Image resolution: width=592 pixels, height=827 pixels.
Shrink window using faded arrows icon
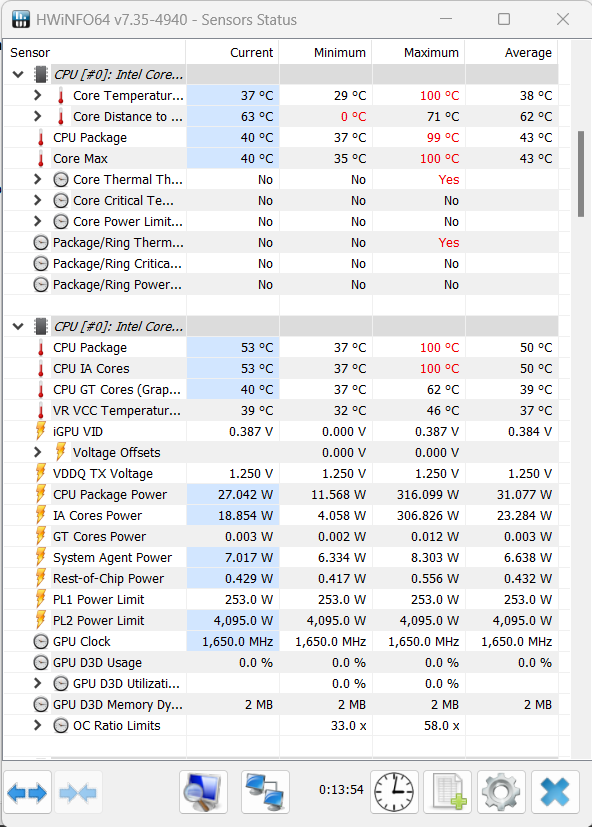[x=78, y=791]
